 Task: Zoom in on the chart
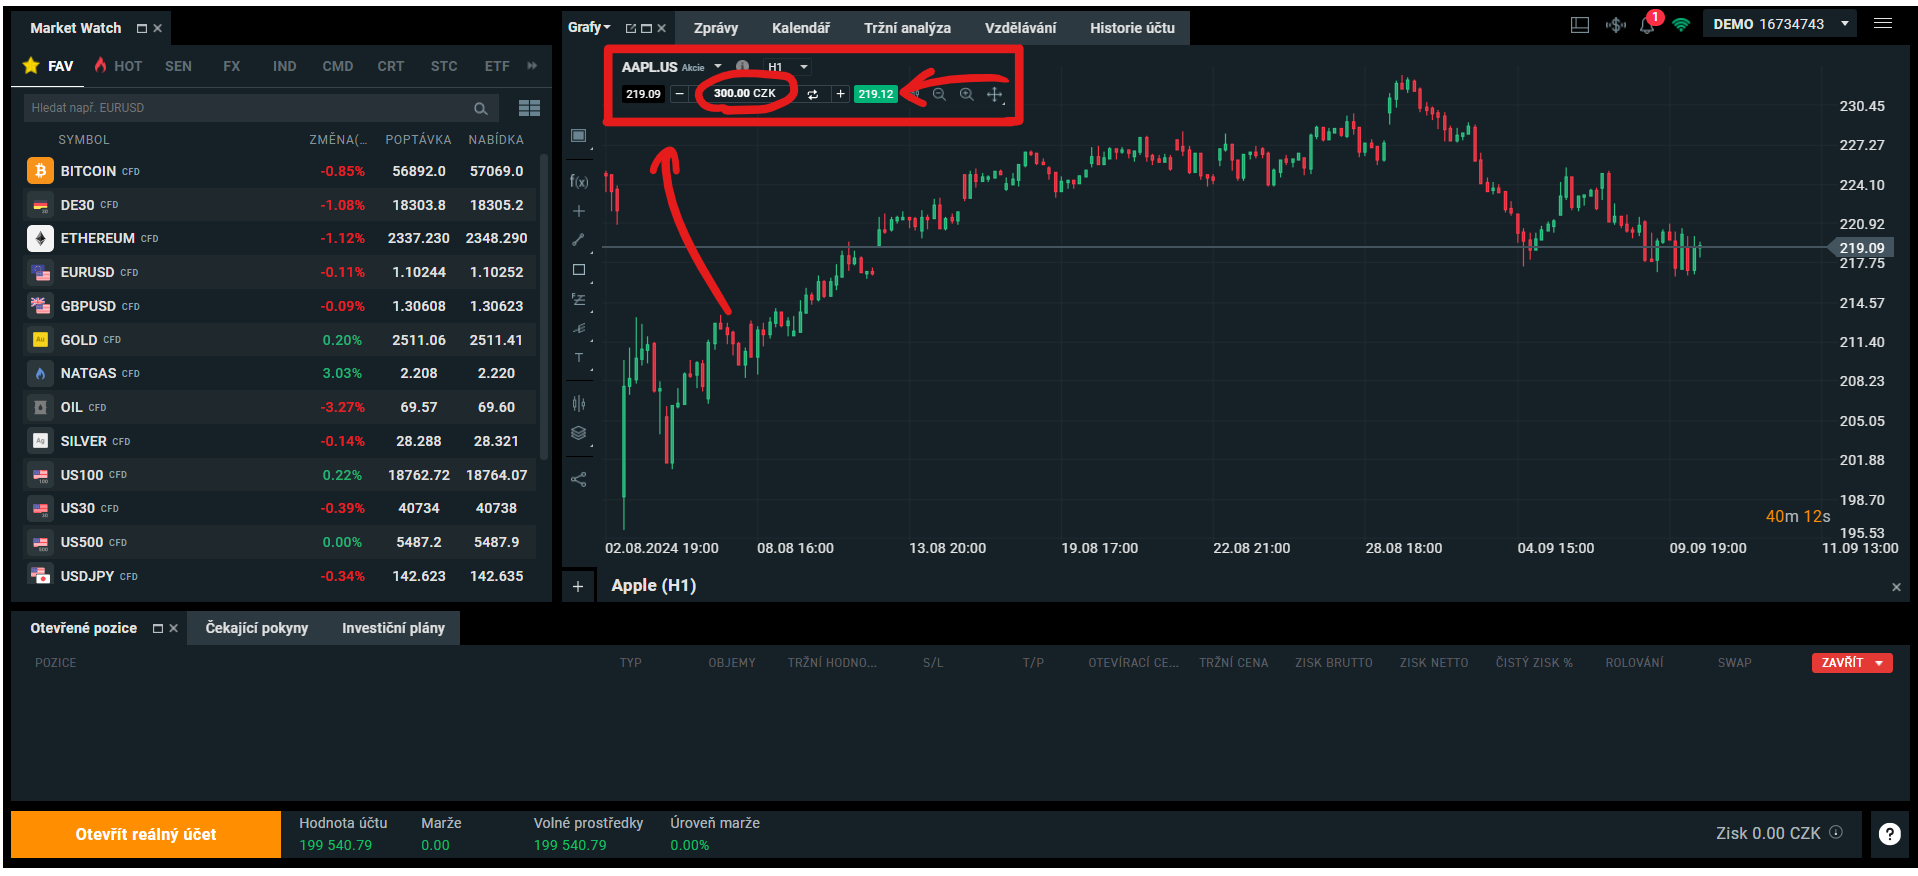(966, 94)
